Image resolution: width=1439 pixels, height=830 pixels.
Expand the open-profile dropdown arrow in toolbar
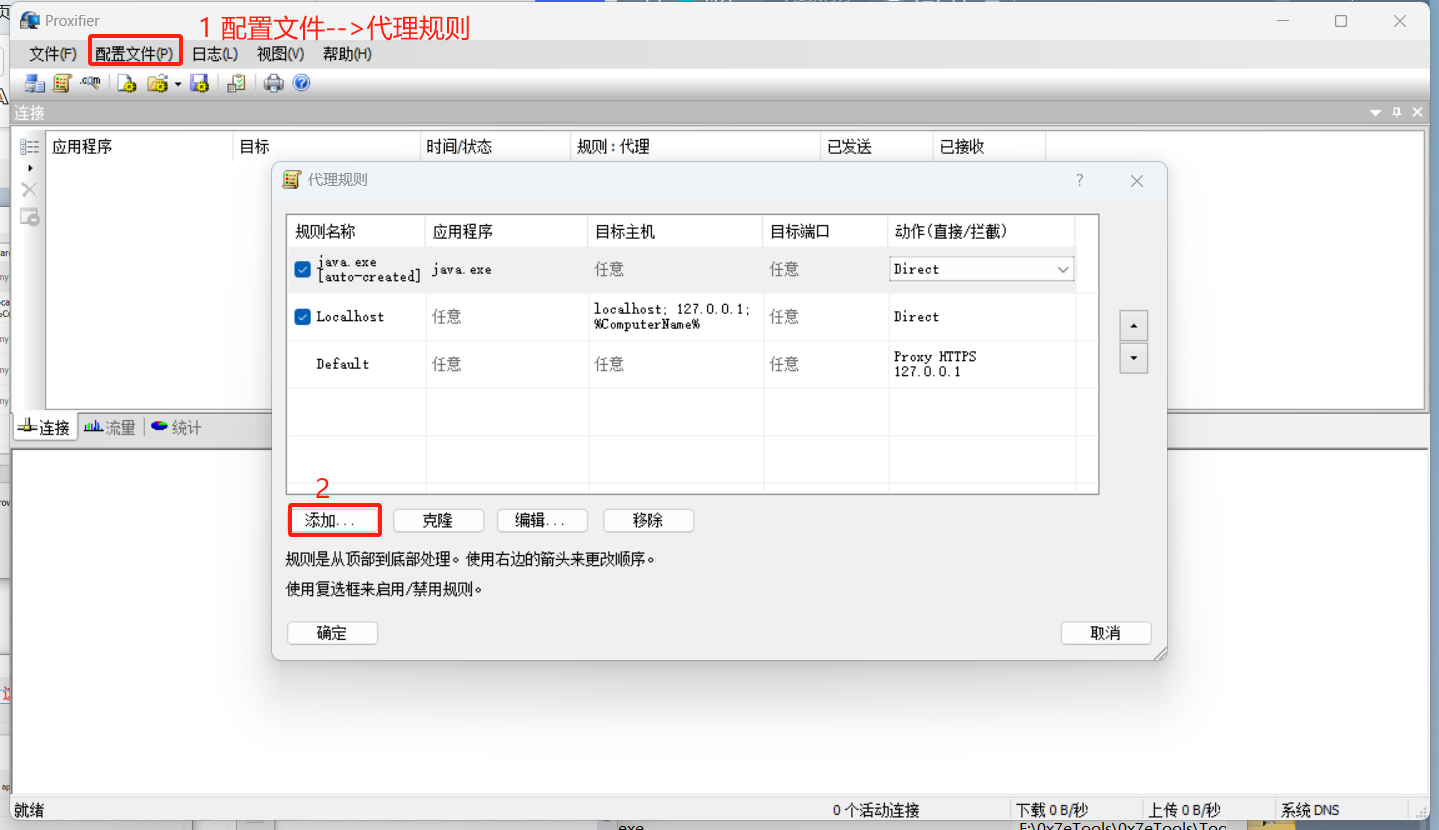pos(177,82)
